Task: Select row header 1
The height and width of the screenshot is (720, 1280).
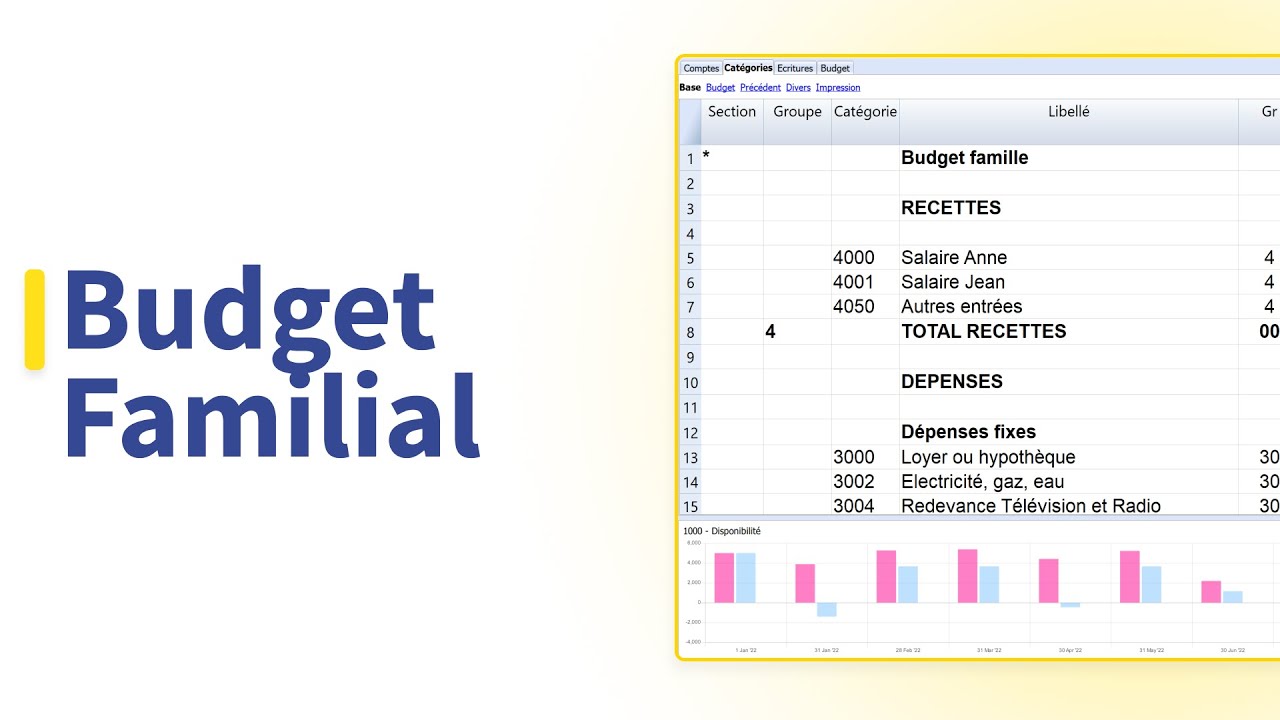Action: [x=690, y=158]
